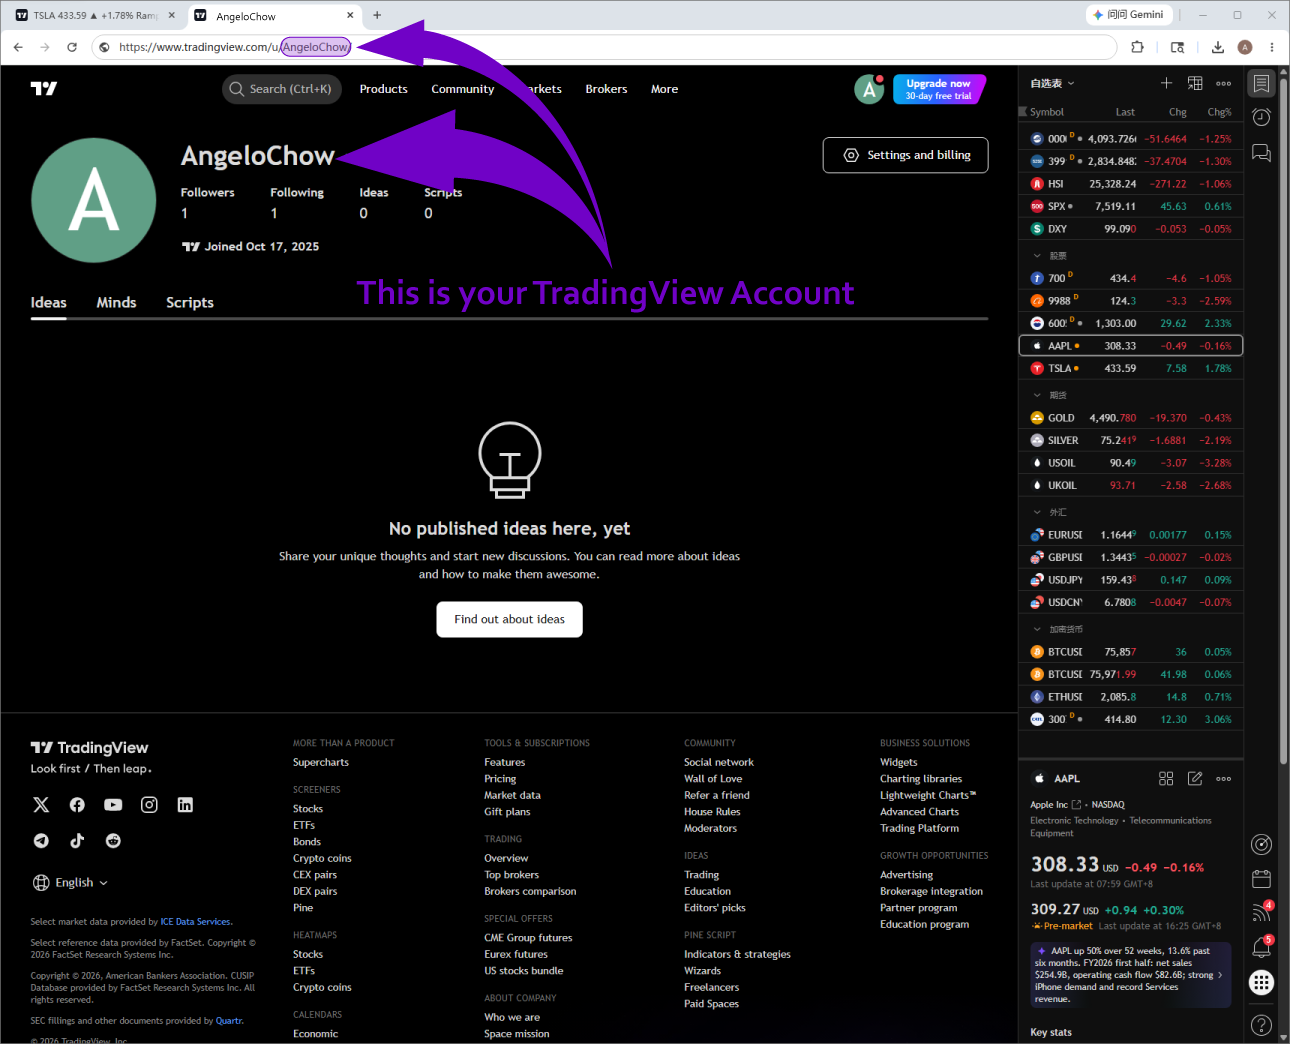The image size is (1290, 1044).
Task: Sort watchlist by Chg% column header
Action: tap(1219, 112)
